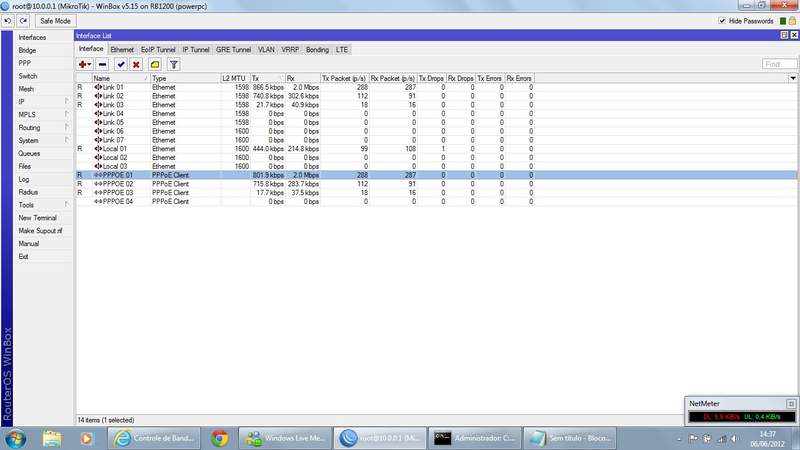Viewport: 800px width, 450px height.
Task: Select the Interface tab
Action: (x=91, y=48)
